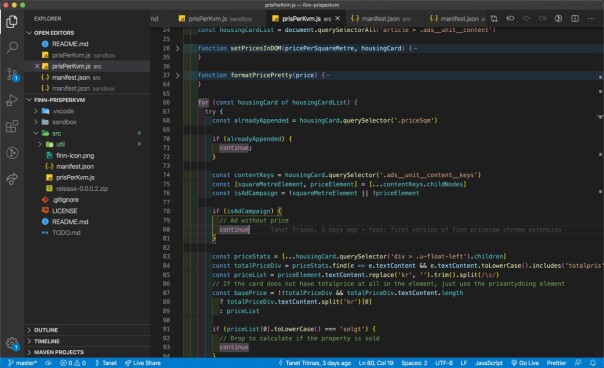Close prisPerKvm.js src in Open Editors
The height and width of the screenshot is (368, 604).
click(37, 66)
